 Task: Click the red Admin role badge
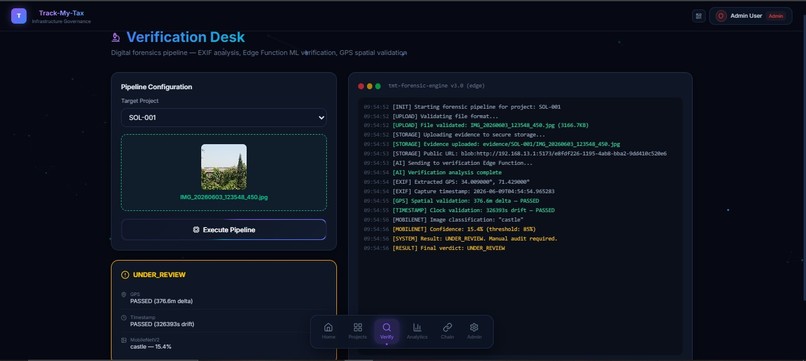tap(776, 16)
